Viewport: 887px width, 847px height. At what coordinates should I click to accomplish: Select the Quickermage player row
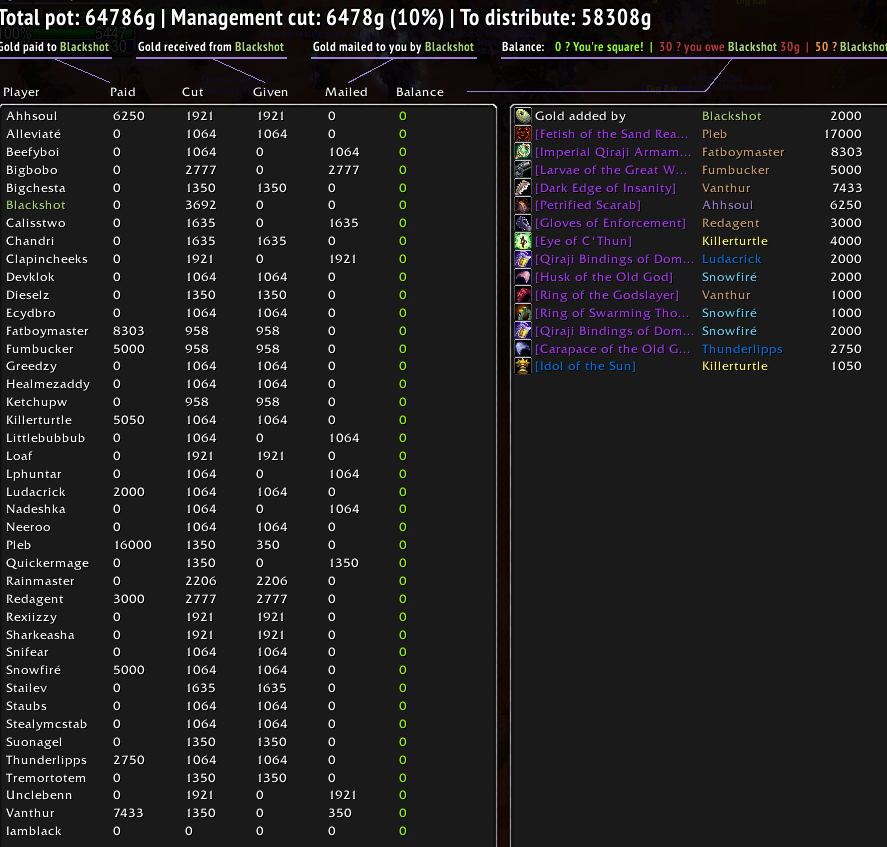point(248,563)
